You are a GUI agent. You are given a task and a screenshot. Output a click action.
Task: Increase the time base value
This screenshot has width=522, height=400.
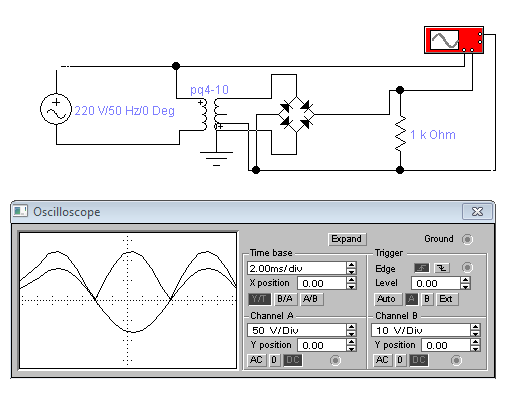[x=351, y=265]
